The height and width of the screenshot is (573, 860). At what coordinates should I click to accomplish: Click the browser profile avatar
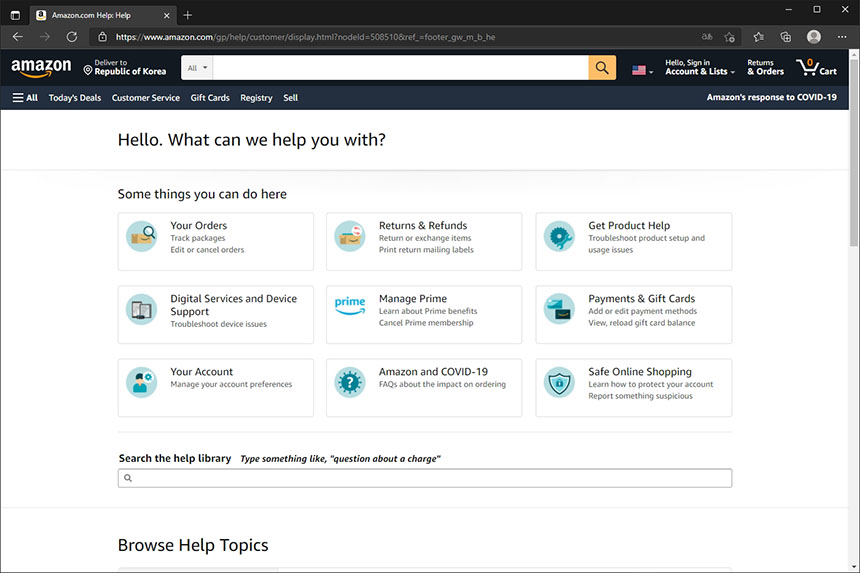pyautogui.click(x=814, y=37)
